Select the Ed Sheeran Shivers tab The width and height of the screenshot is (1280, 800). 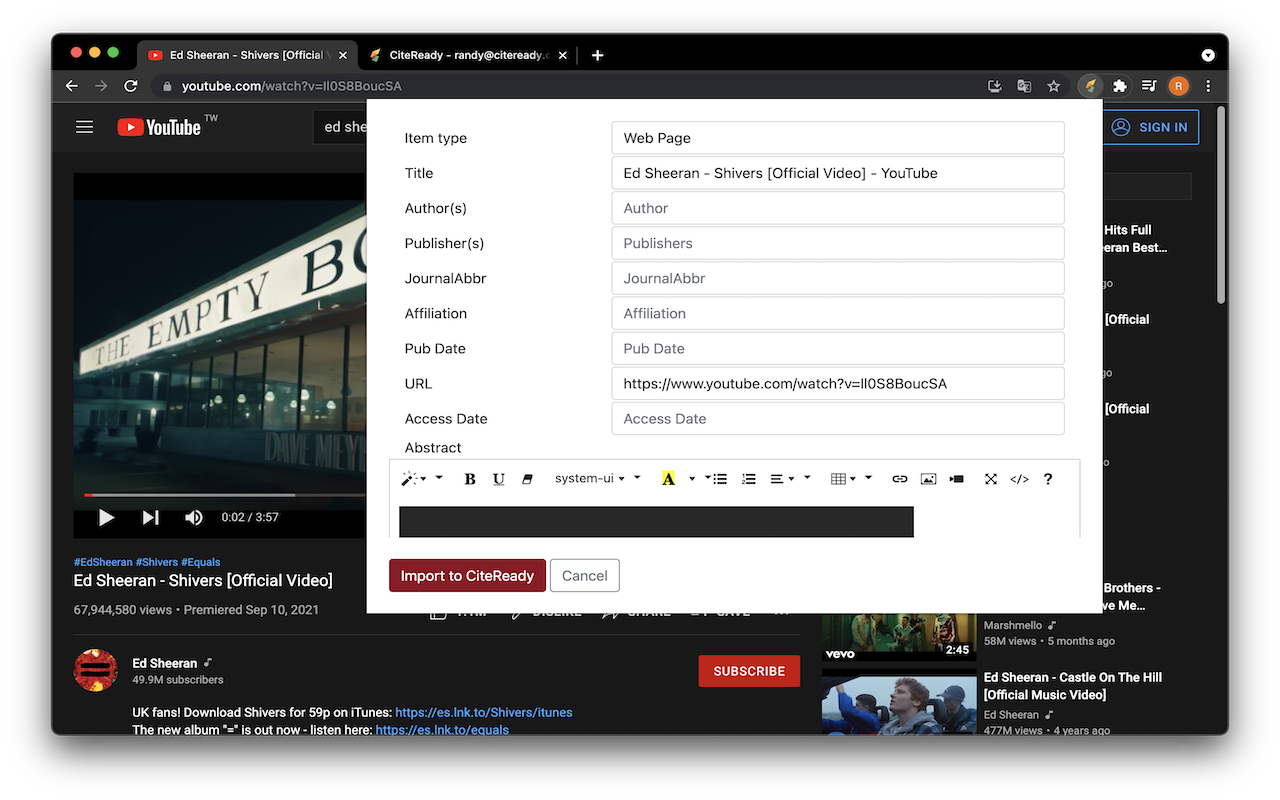246,55
